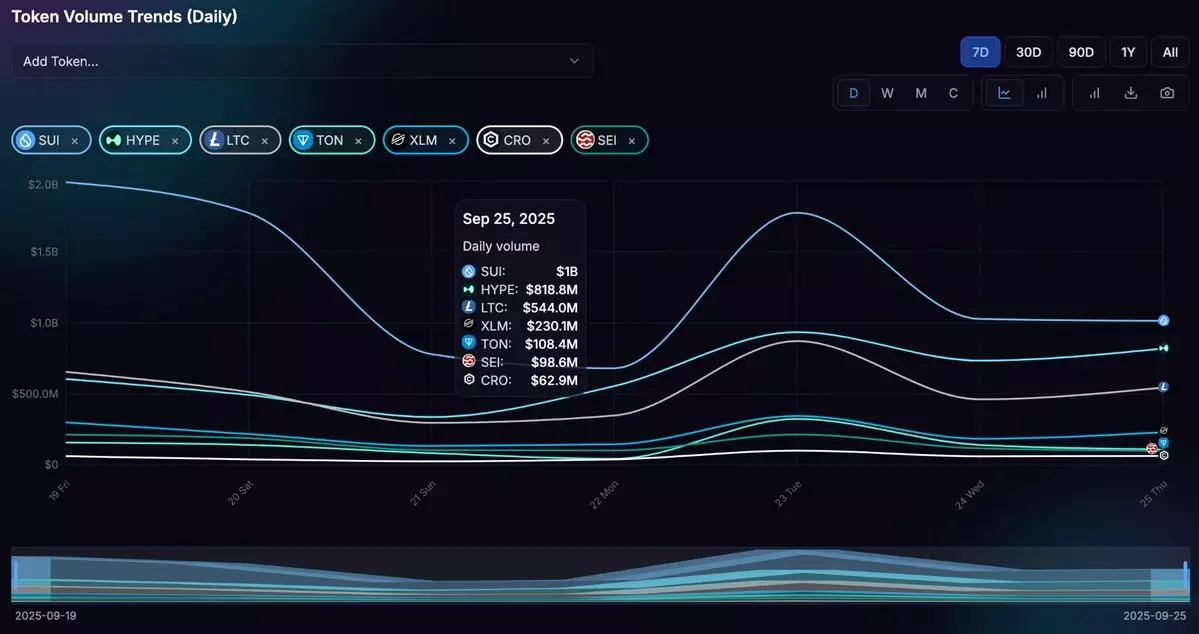Remove the LTC token chip
This screenshot has width=1199, height=634.
click(265, 141)
